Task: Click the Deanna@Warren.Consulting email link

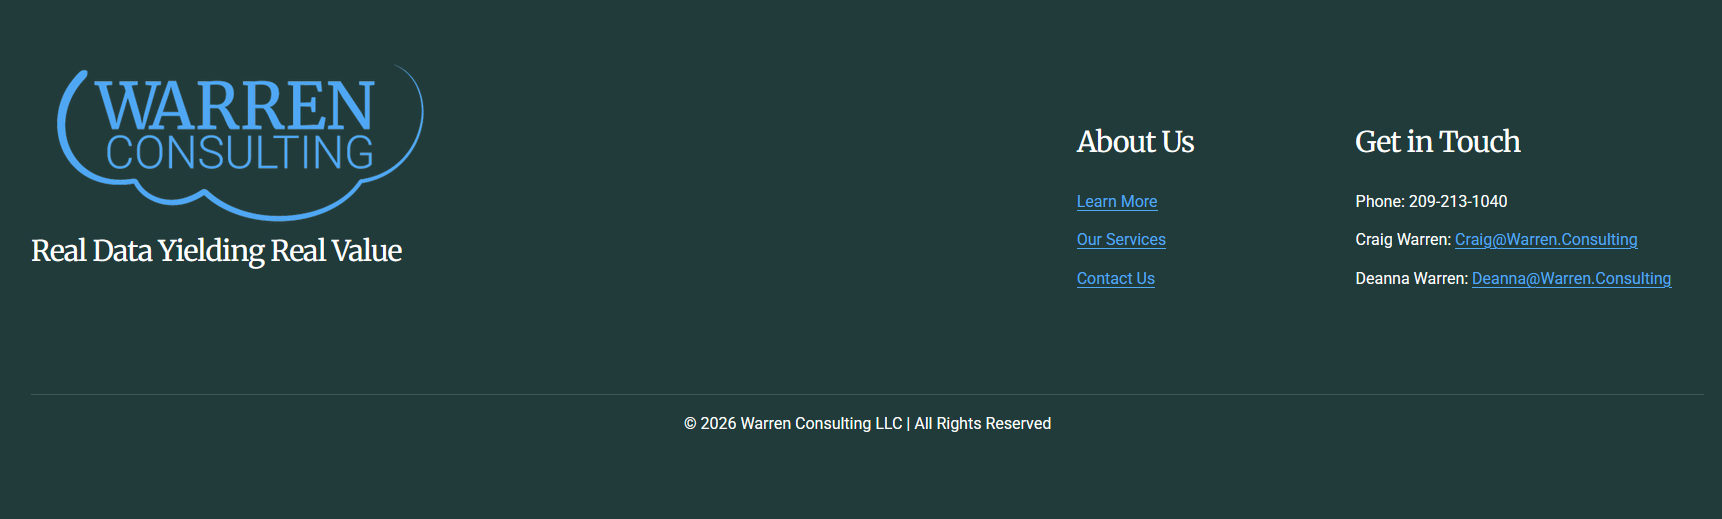Action: 1570,279
